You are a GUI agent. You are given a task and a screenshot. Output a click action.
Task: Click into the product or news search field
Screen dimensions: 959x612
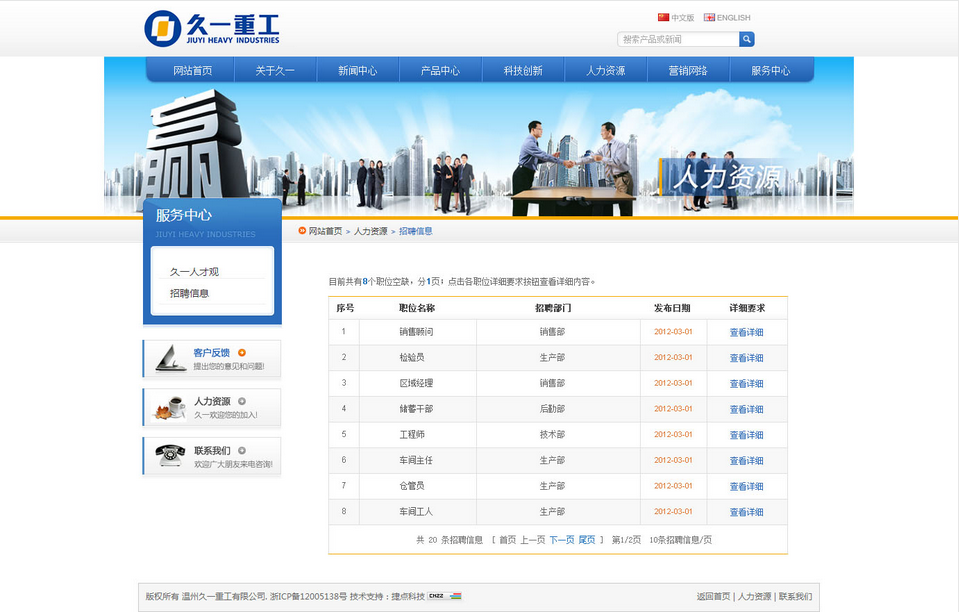(678, 39)
